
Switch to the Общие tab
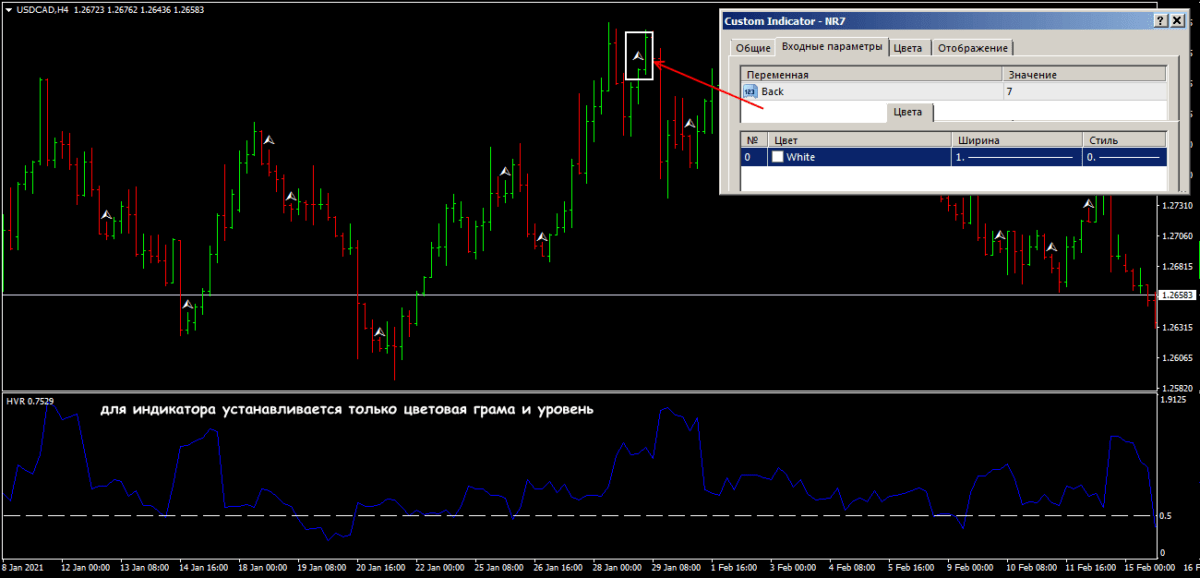[753, 48]
